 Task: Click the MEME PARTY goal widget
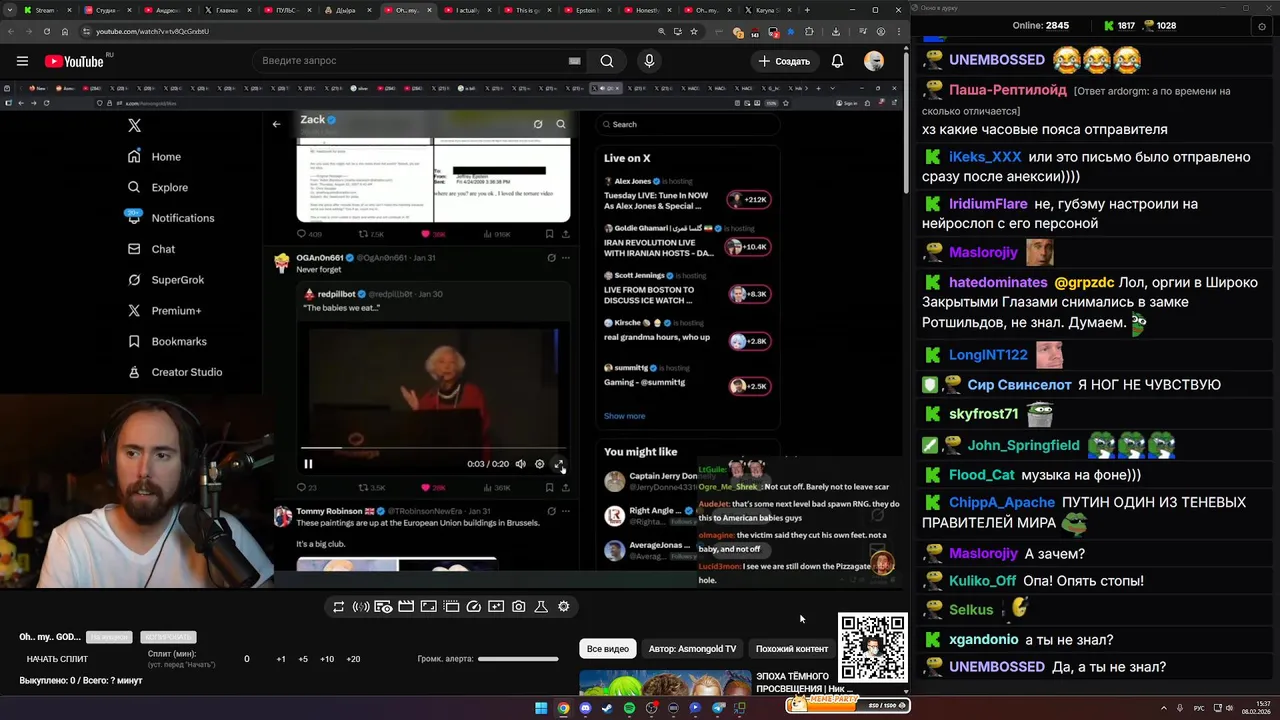point(848,704)
